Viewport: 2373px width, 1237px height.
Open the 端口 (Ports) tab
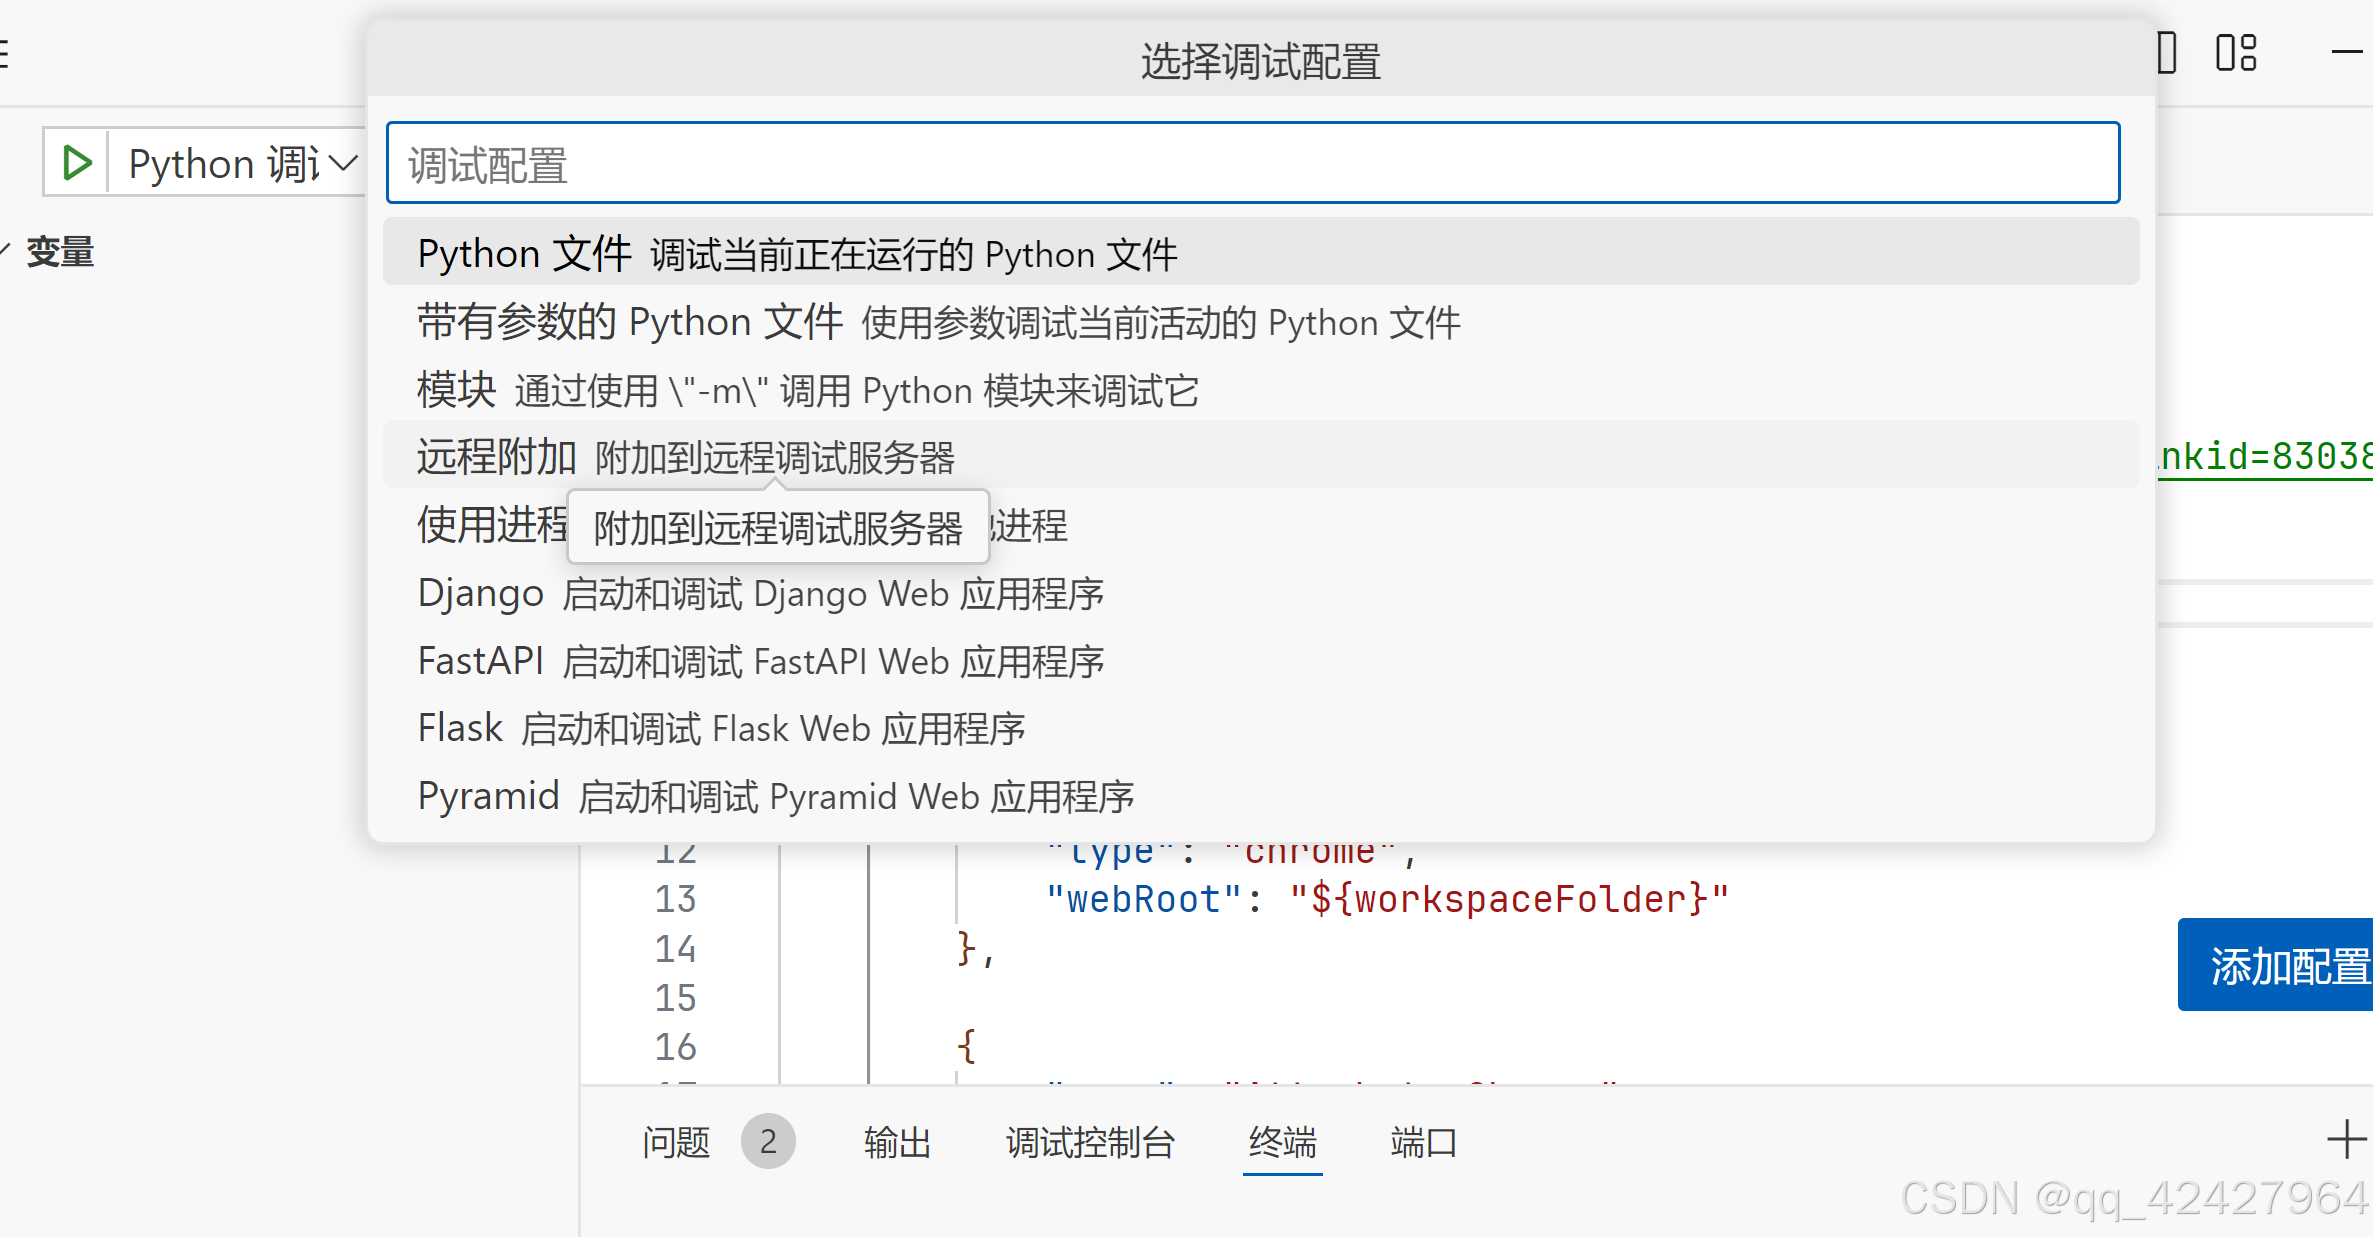[x=1423, y=1142]
